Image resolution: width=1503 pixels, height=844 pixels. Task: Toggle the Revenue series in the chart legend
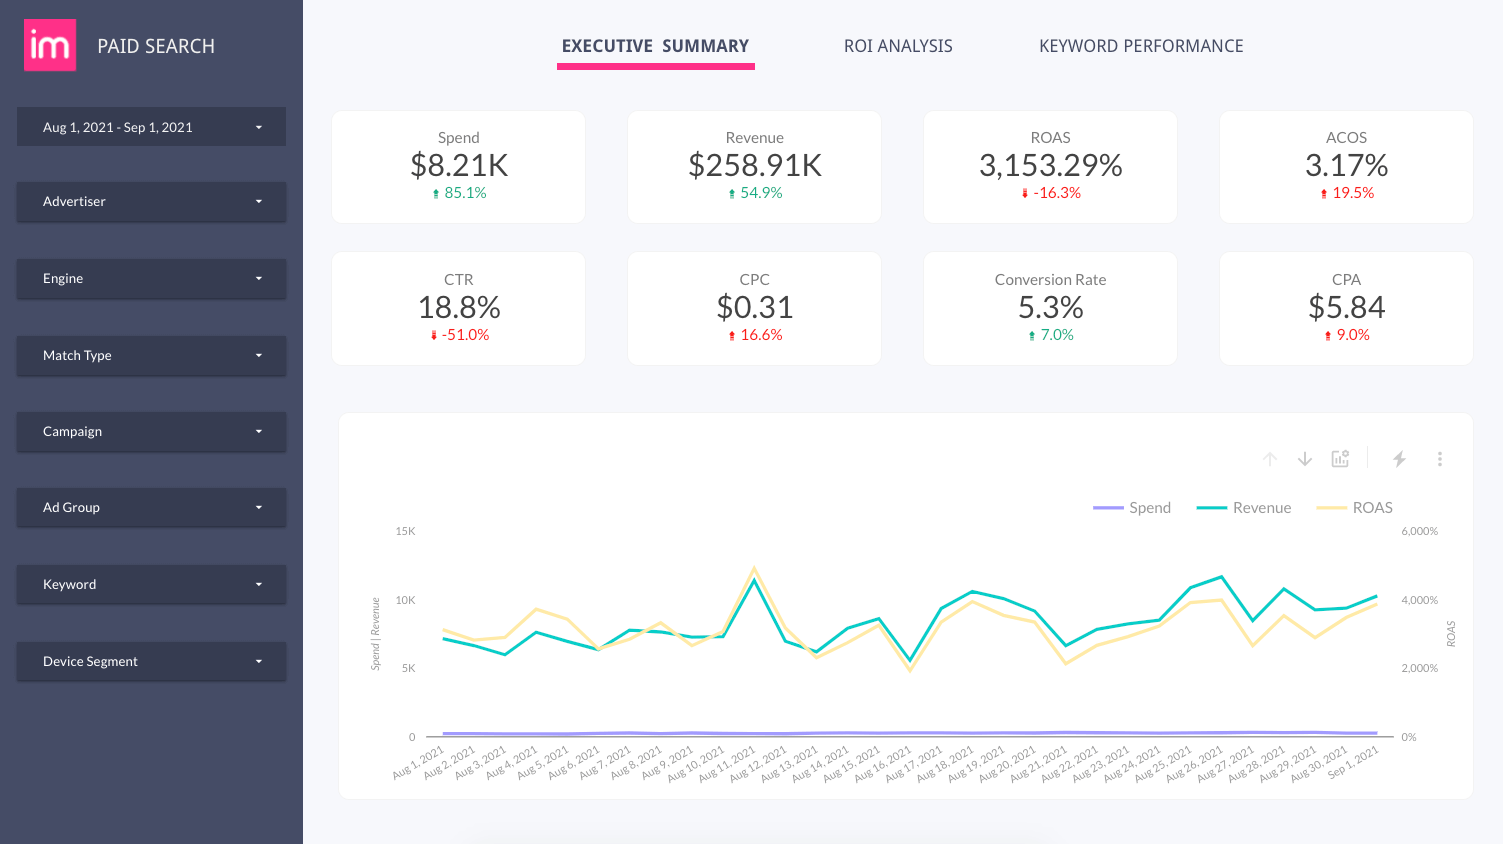[x=1245, y=507]
